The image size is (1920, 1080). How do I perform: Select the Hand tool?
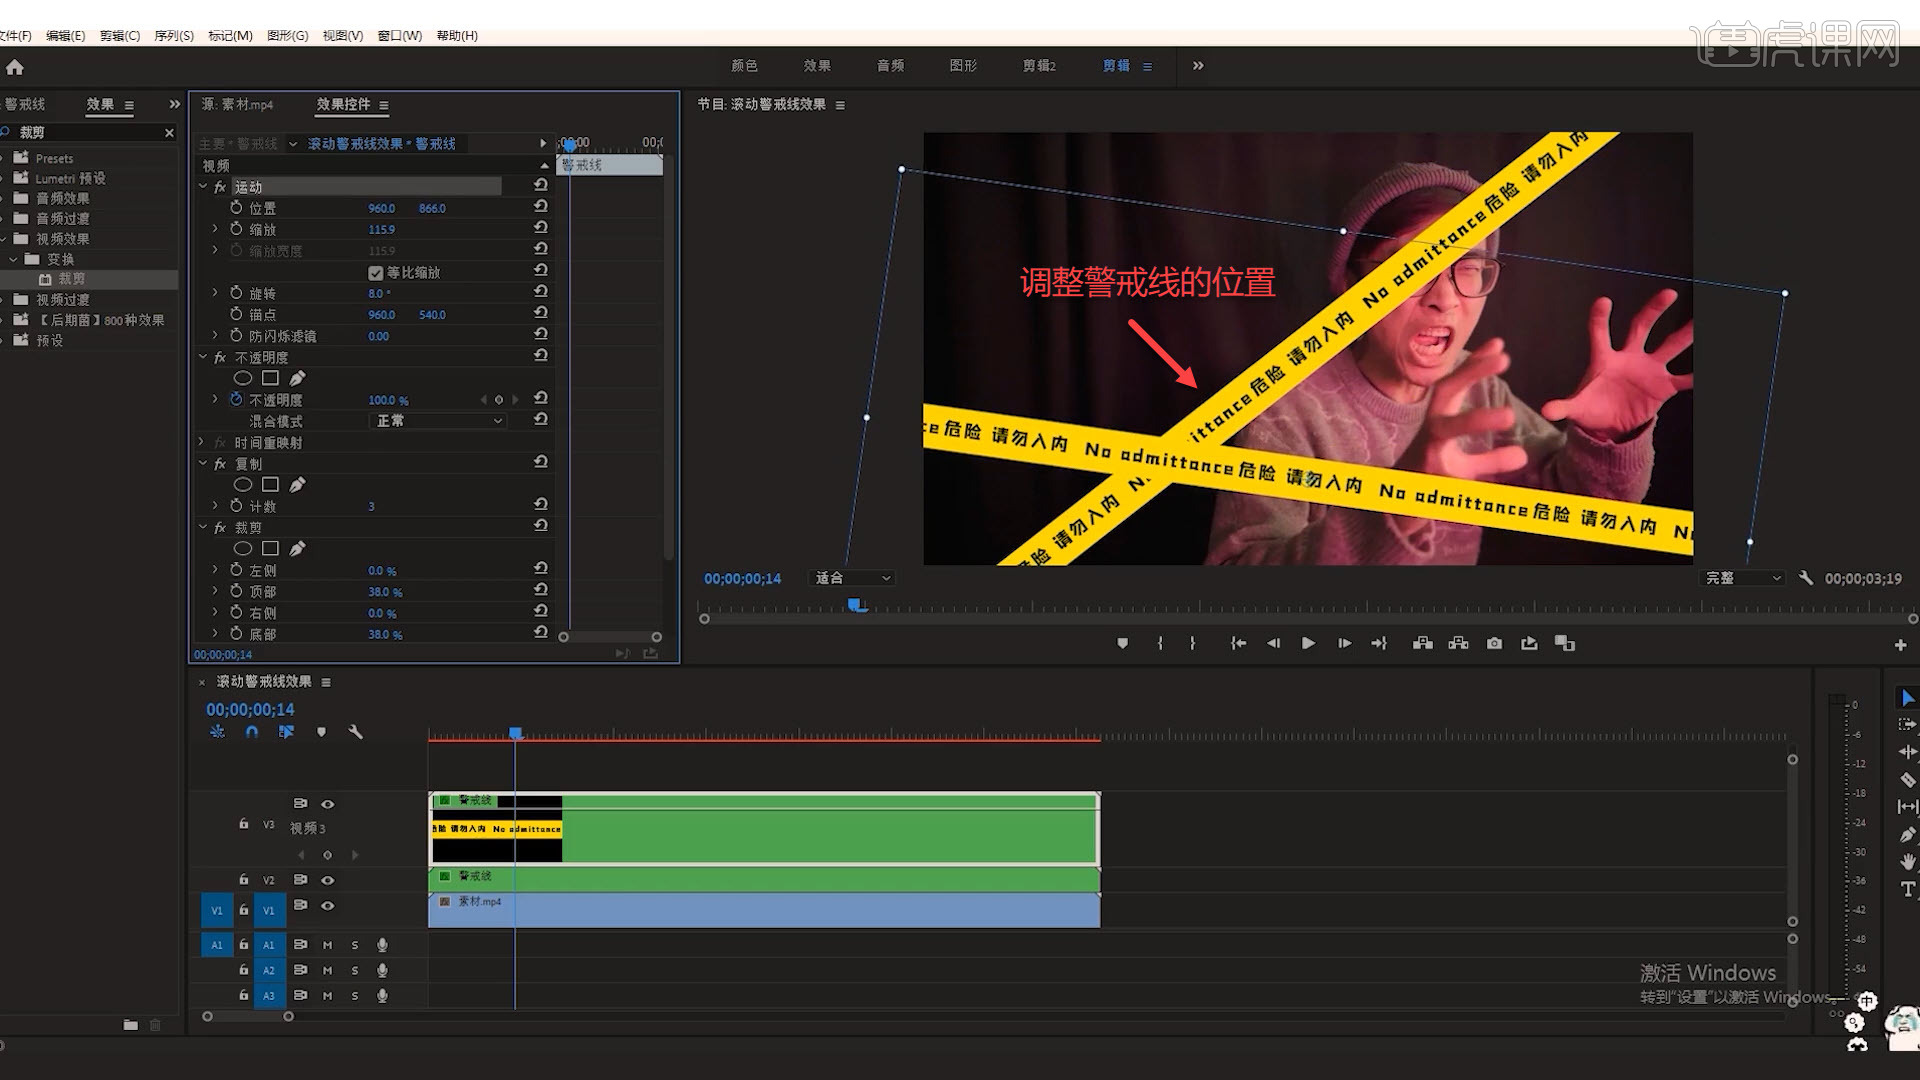[x=1907, y=861]
